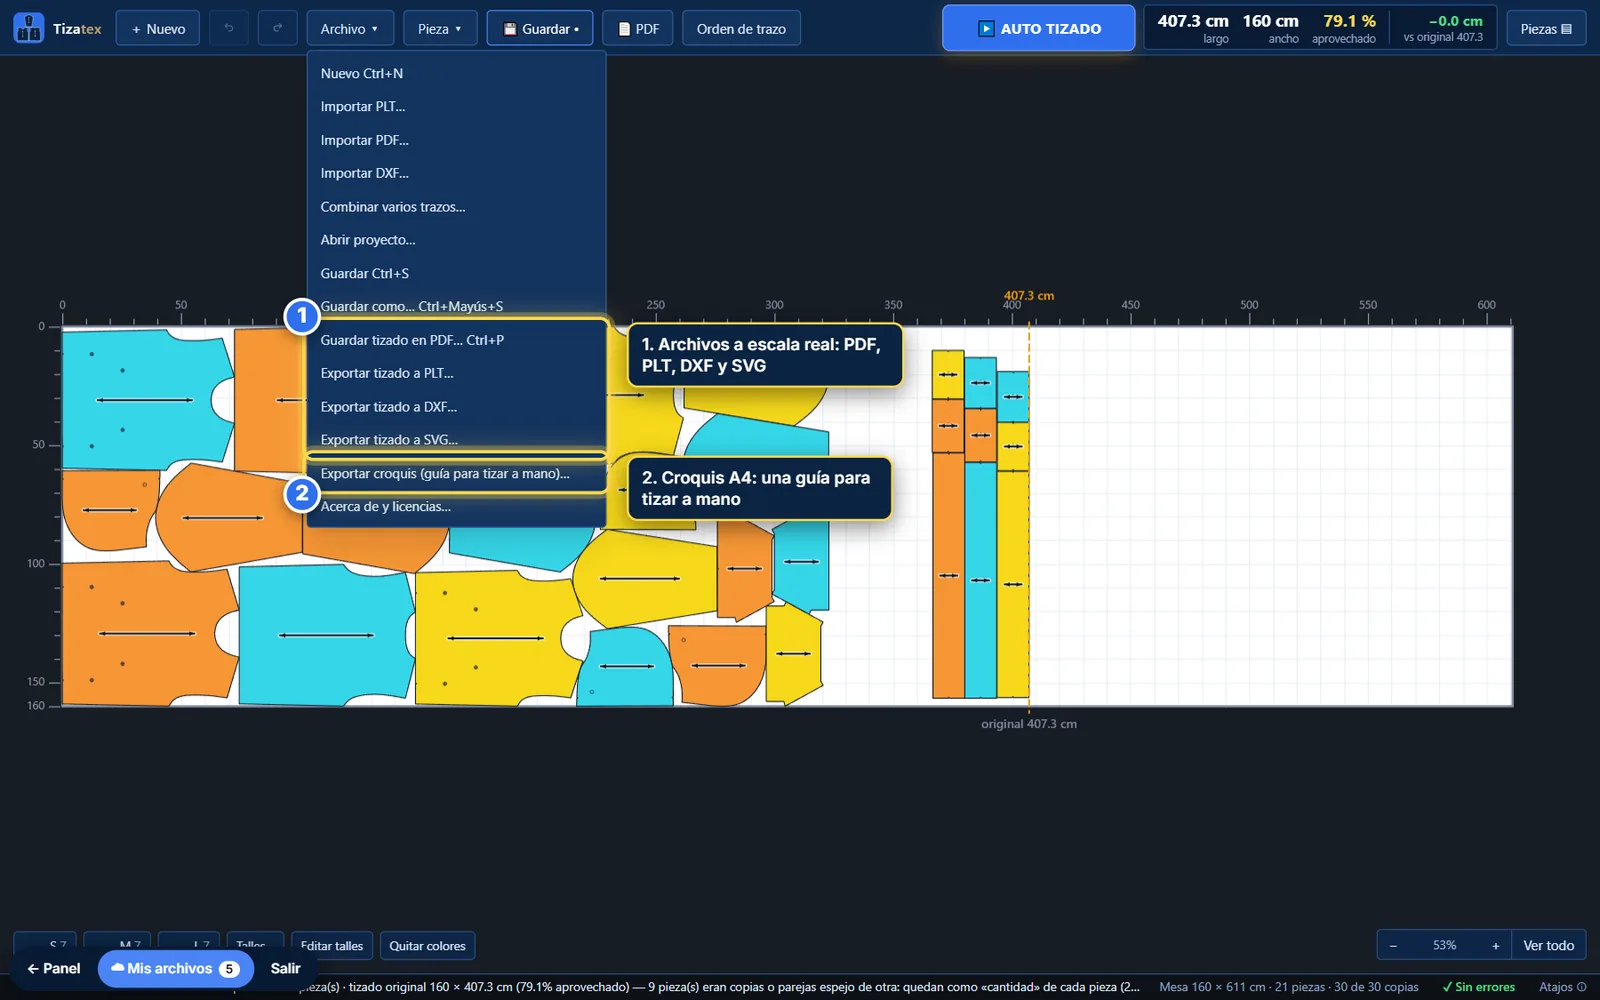Expand the Pieza dropdown menu

coord(440,29)
